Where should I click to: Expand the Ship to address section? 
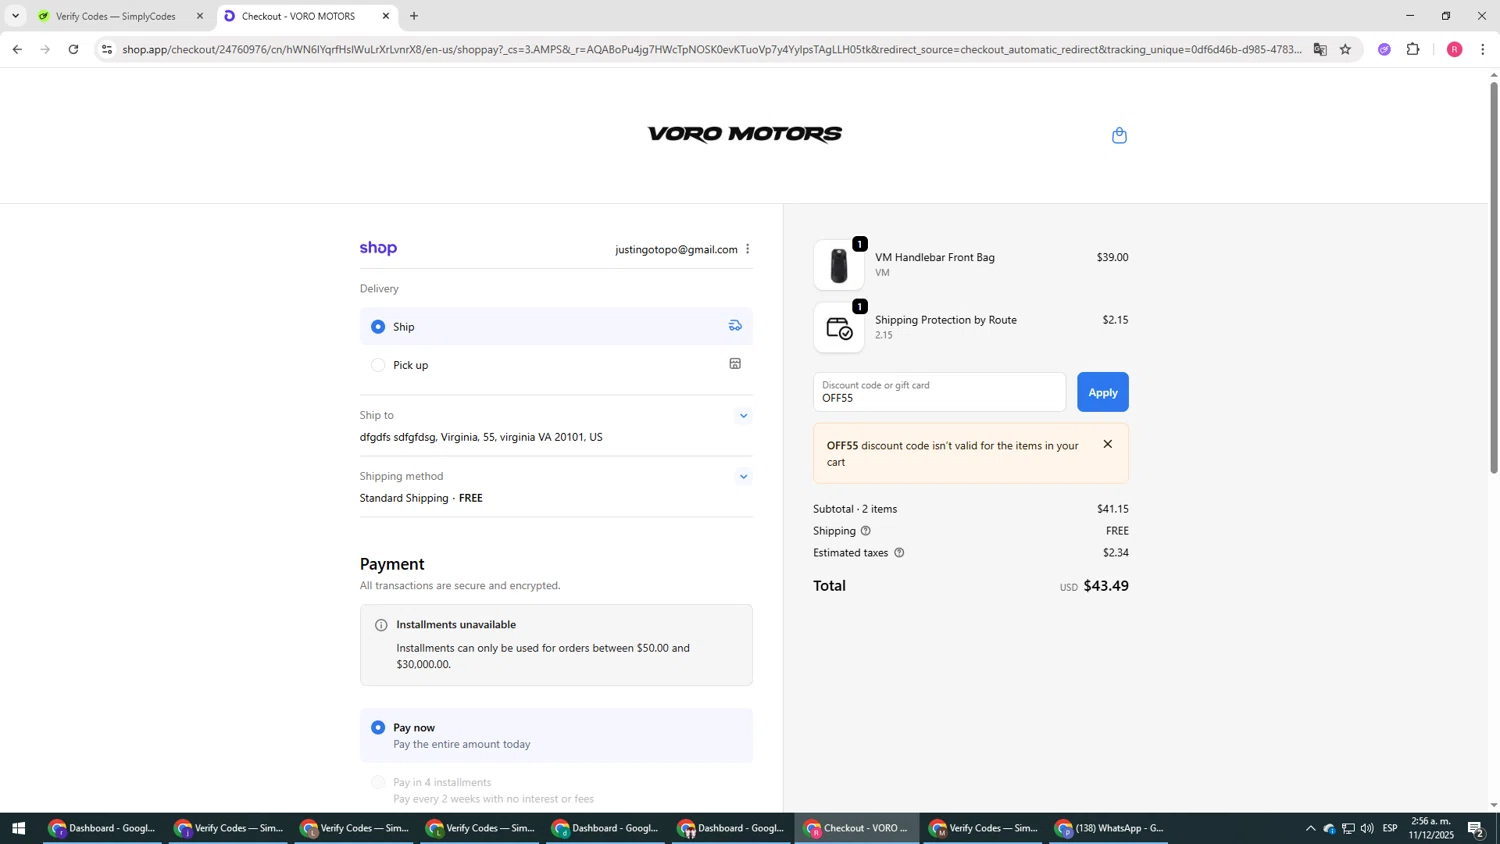(x=743, y=416)
